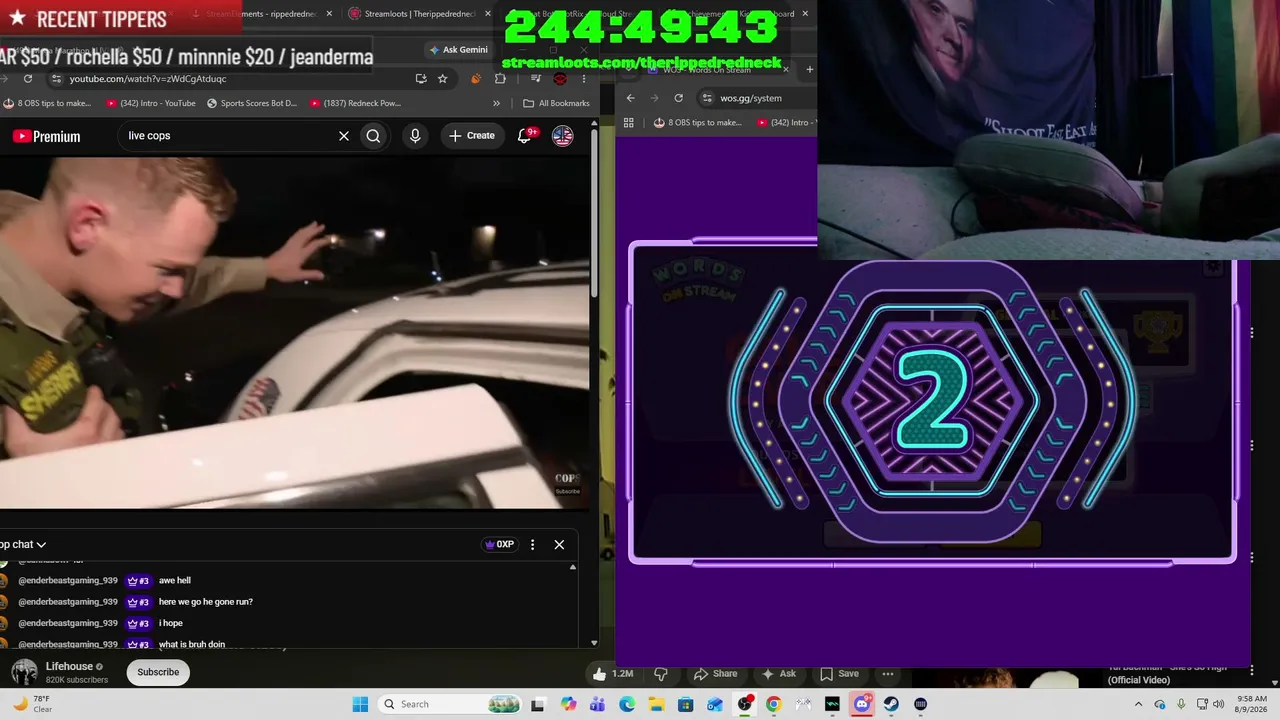The height and width of the screenshot is (720, 1280).
Task: Click the 'i hope' chat message
Action: (170, 623)
